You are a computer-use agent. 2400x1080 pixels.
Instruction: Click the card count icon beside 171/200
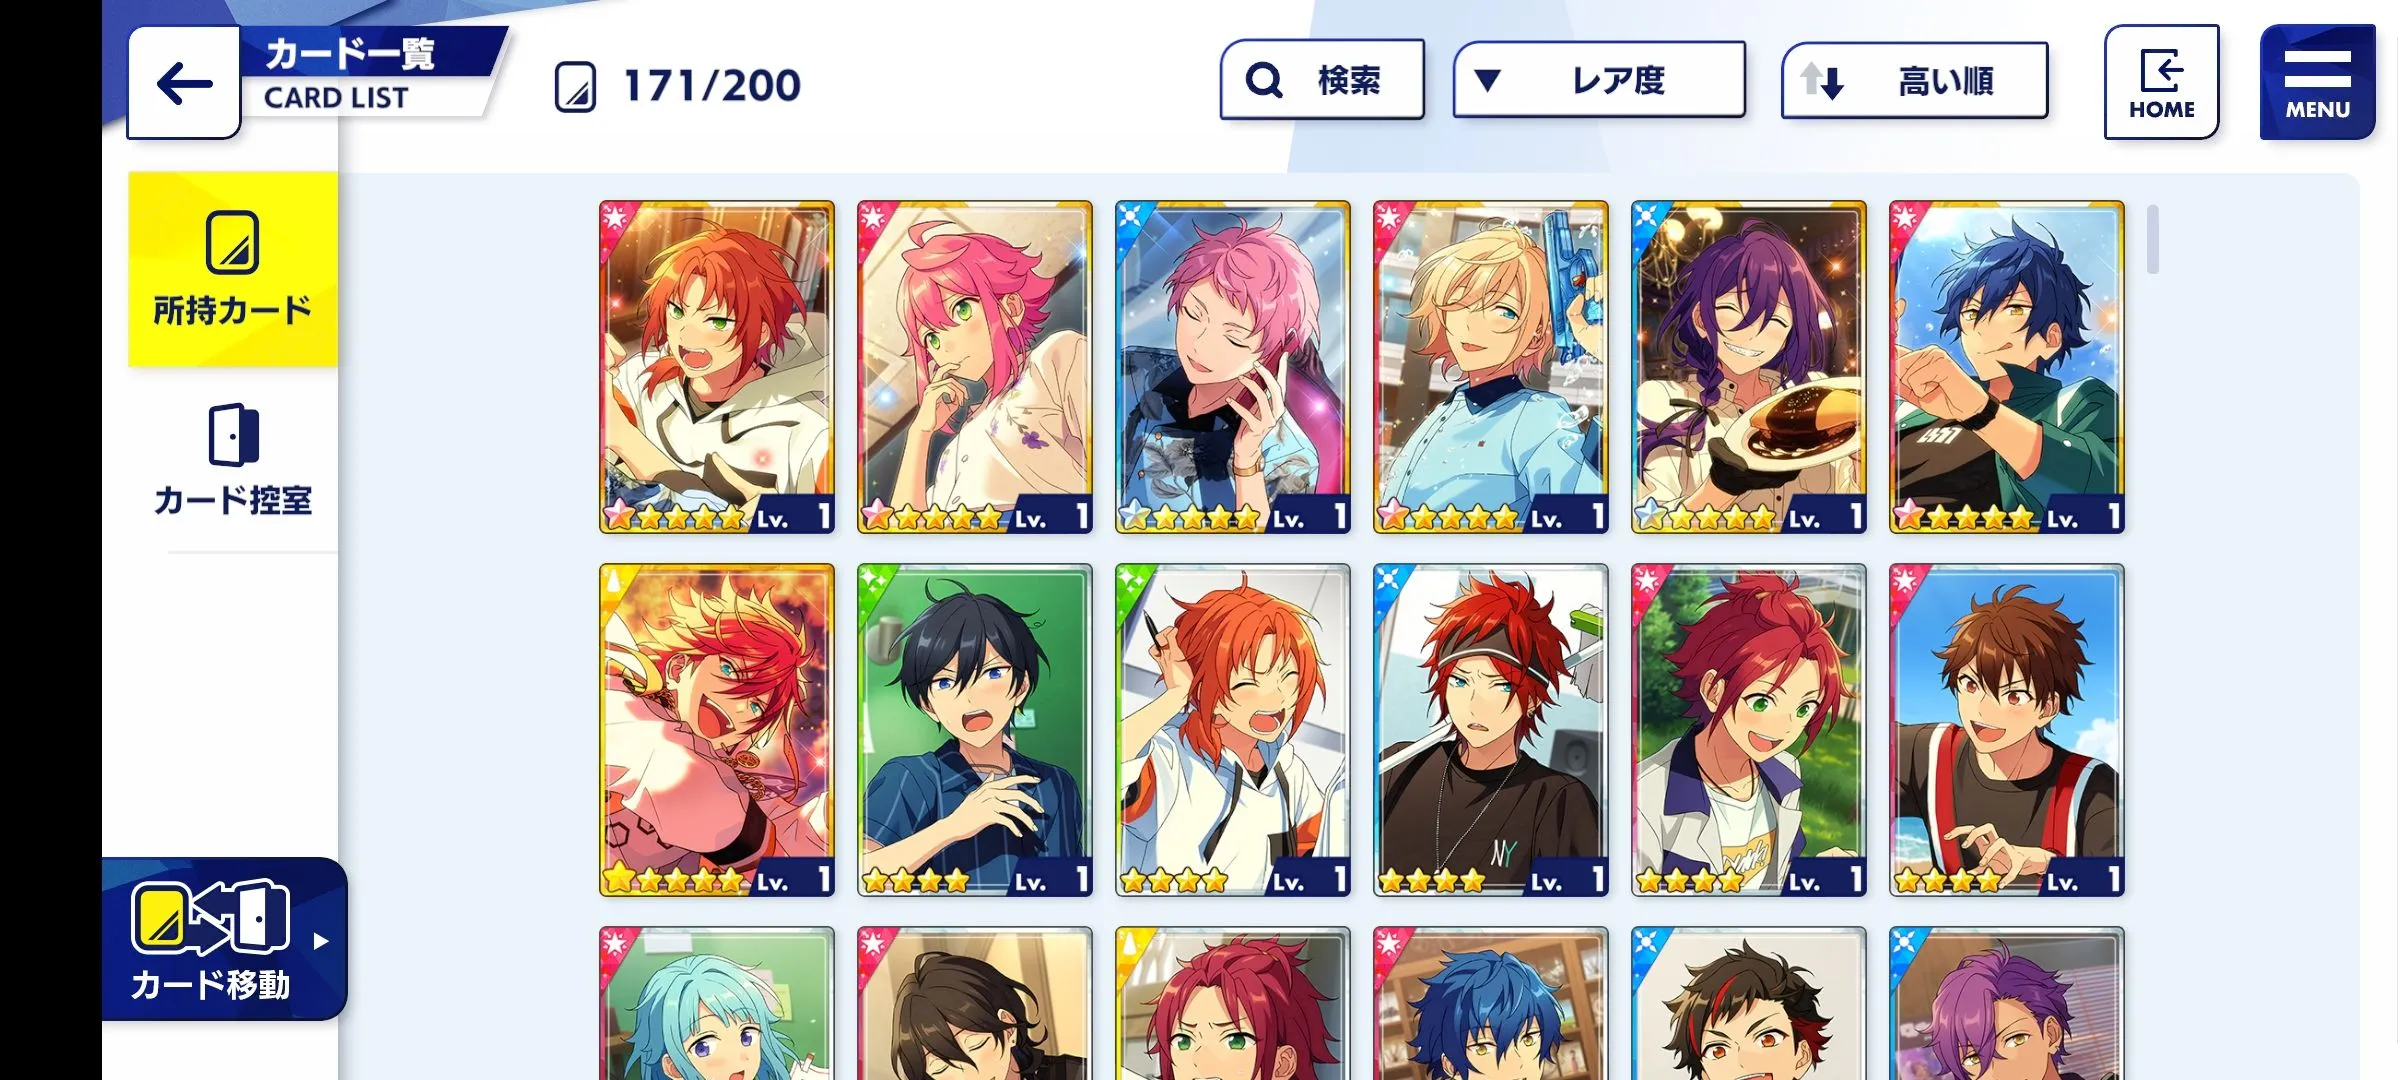point(575,86)
